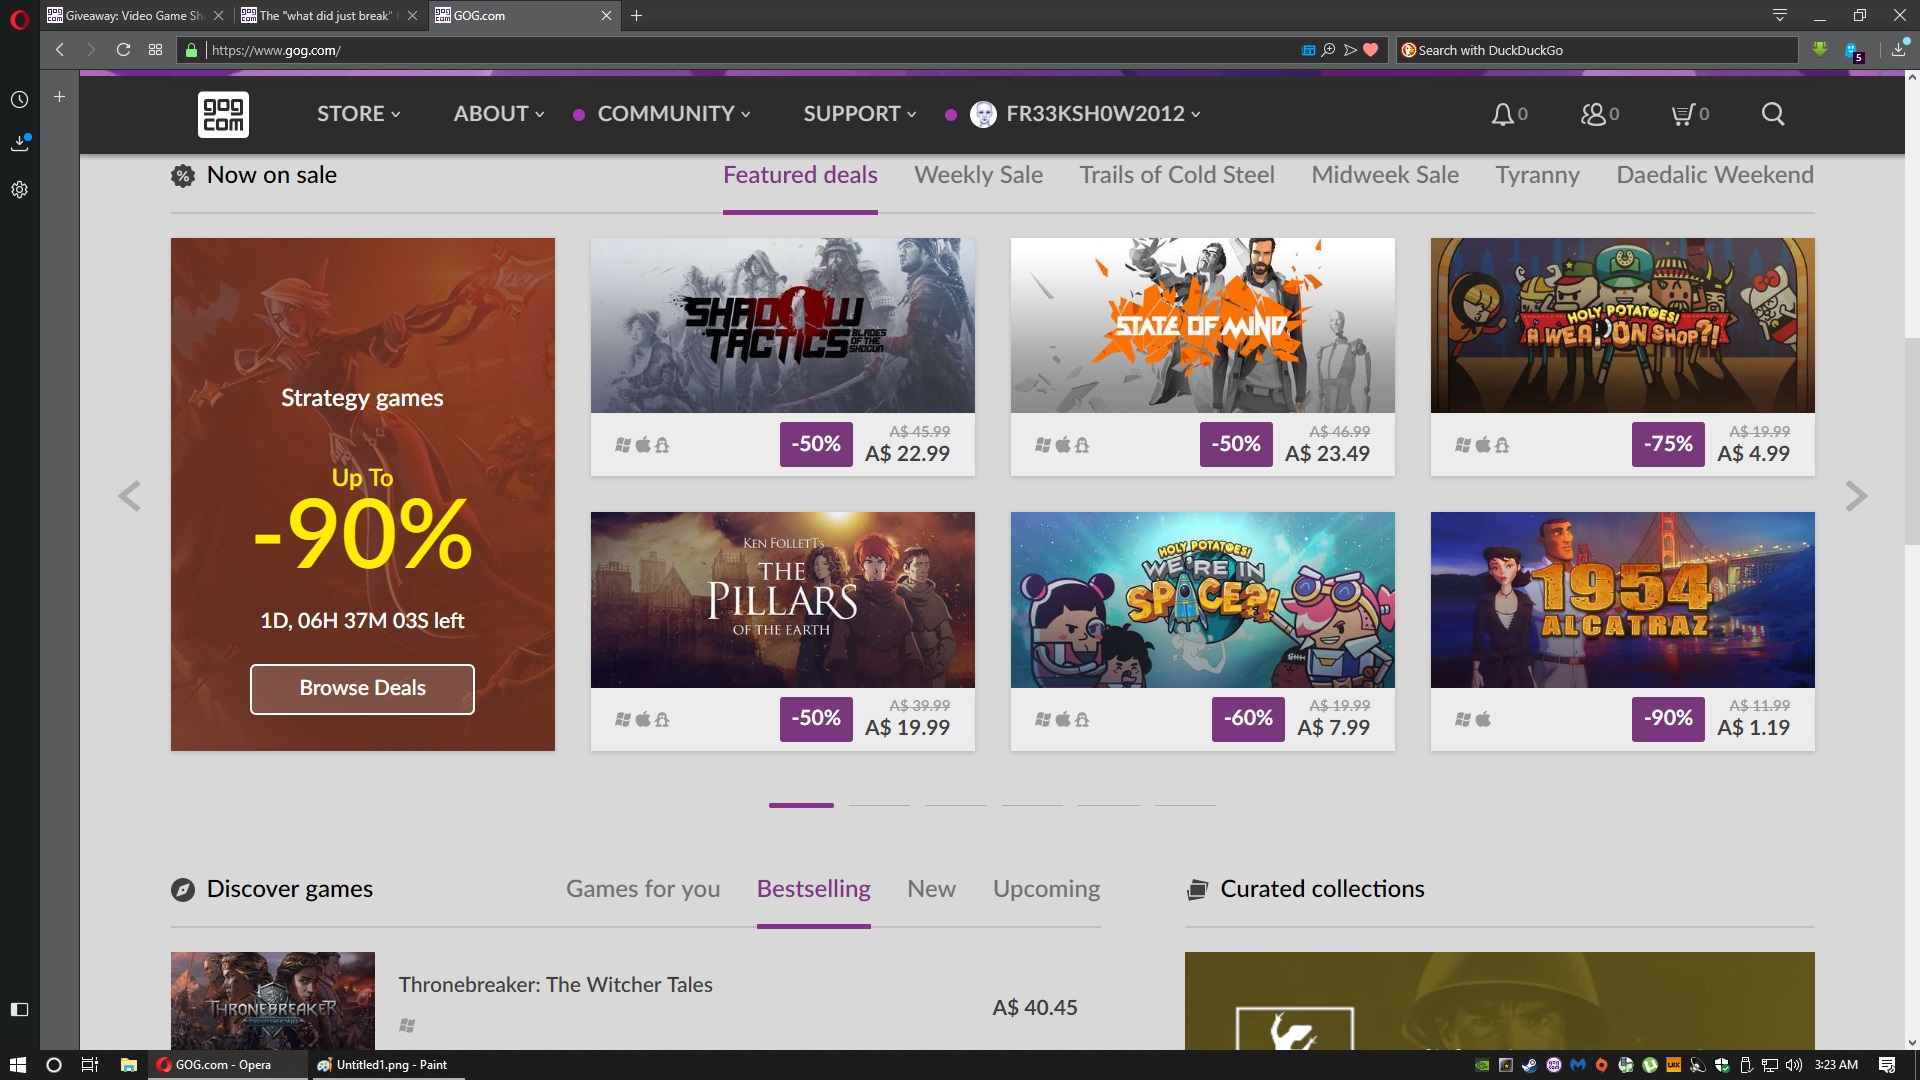The height and width of the screenshot is (1080, 1920).
Task: Open the State of Mind game card
Action: click(x=1202, y=357)
